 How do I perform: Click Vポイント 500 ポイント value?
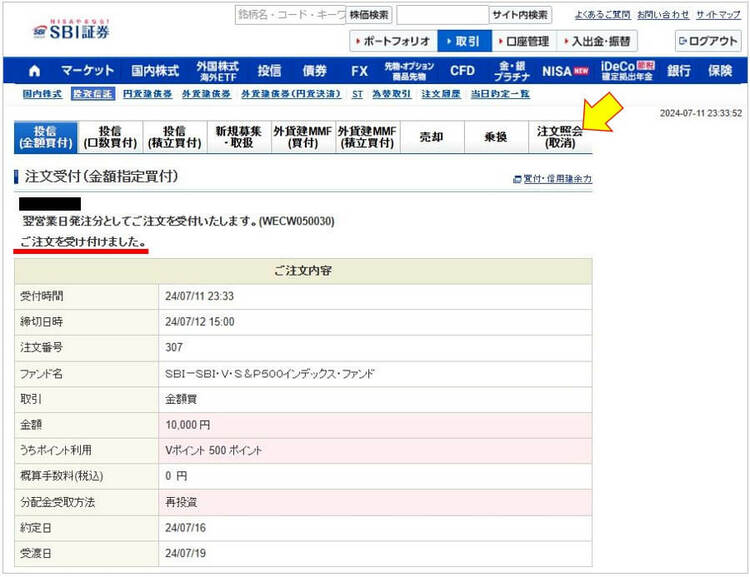[x=213, y=451]
